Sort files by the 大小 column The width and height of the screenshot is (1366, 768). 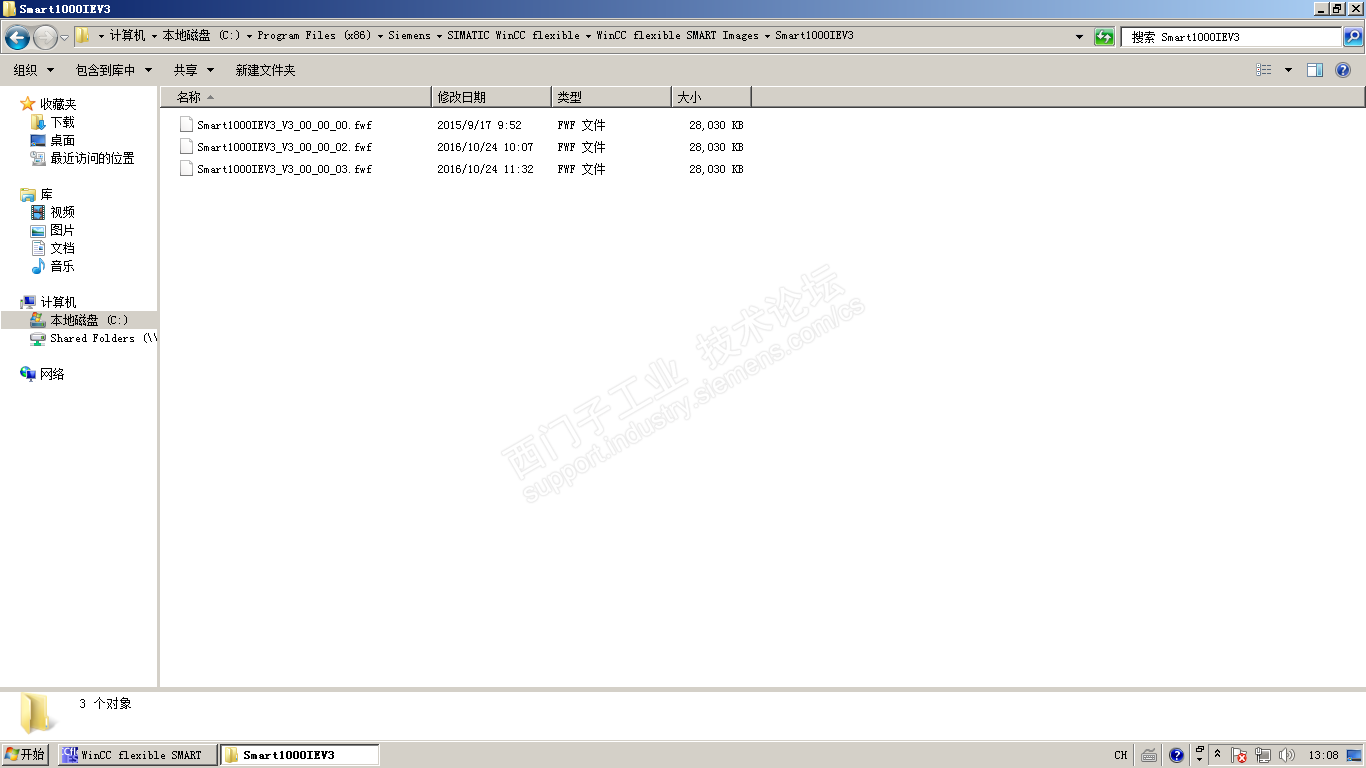[x=711, y=97]
